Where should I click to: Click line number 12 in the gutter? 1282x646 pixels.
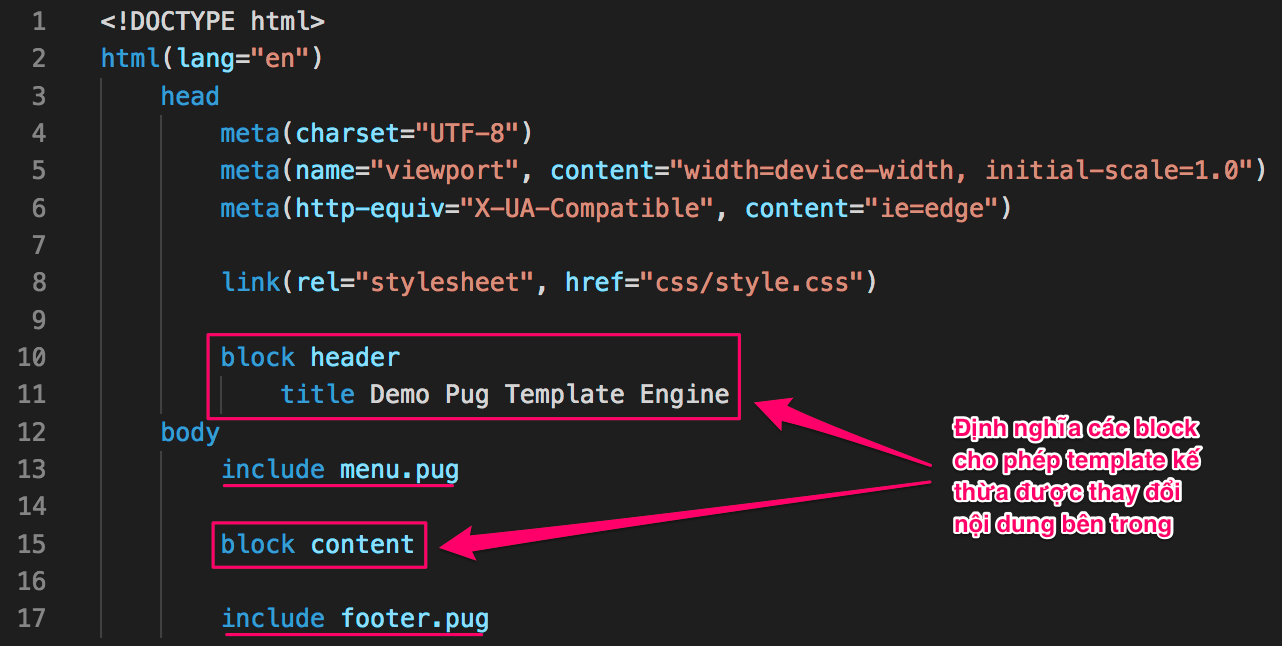click(x=31, y=432)
